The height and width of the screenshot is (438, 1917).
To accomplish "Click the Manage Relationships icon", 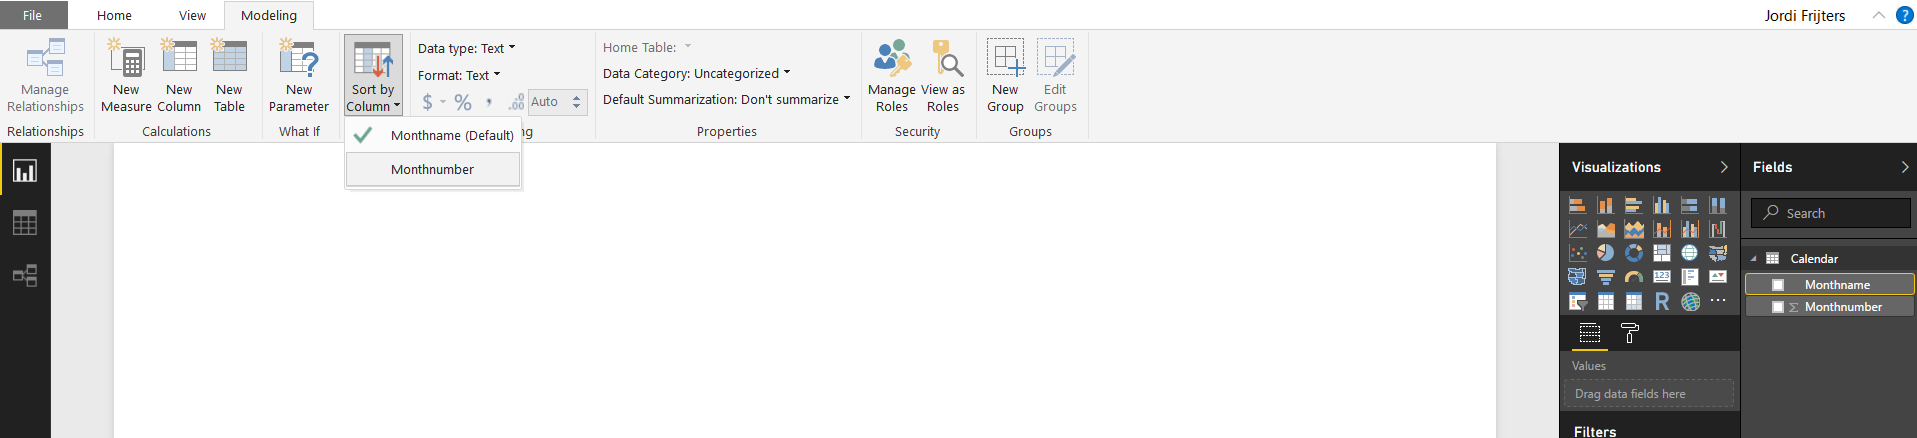I will pyautogui.click(x=45, y=58).
